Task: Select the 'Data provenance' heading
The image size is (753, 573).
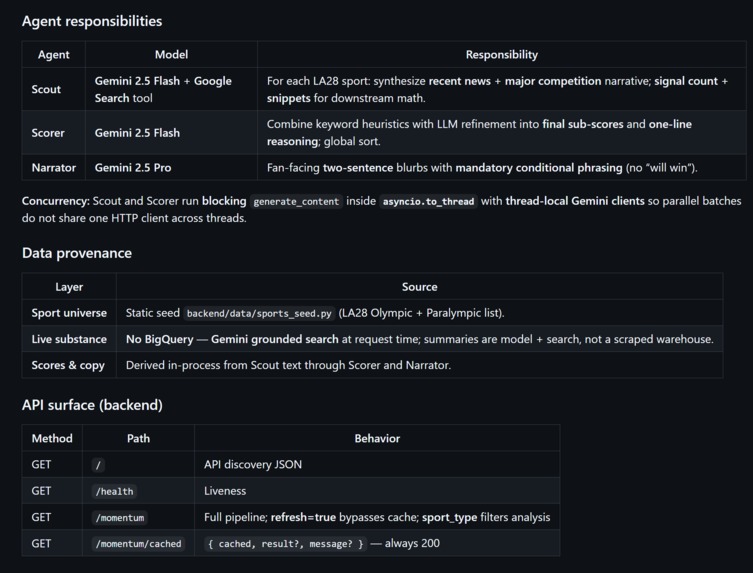Action: tap(77, 253)
